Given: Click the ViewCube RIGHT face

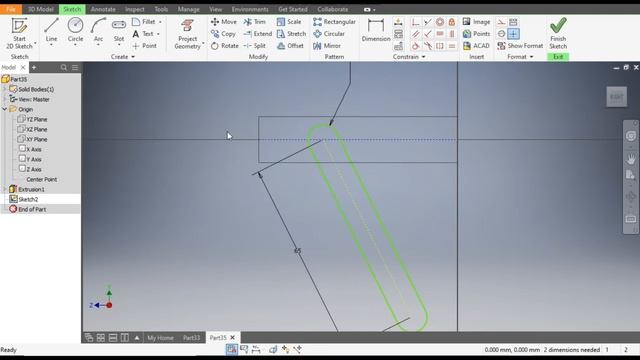Looking at the screenshot, I should click(x=616, y=97).
